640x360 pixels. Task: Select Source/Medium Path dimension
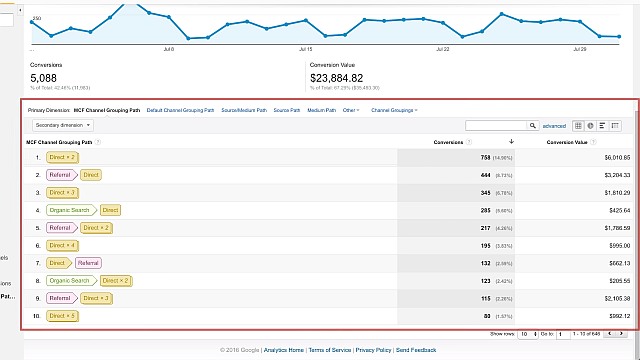[x=244, y=110]
